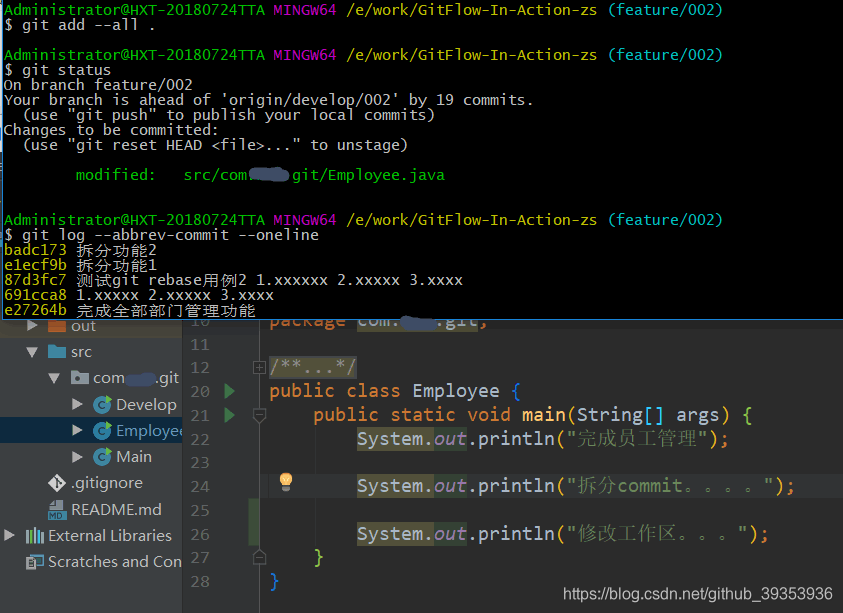Click line number 26 in editor gutter
The image size is (843, 613).
coord(200,534)
